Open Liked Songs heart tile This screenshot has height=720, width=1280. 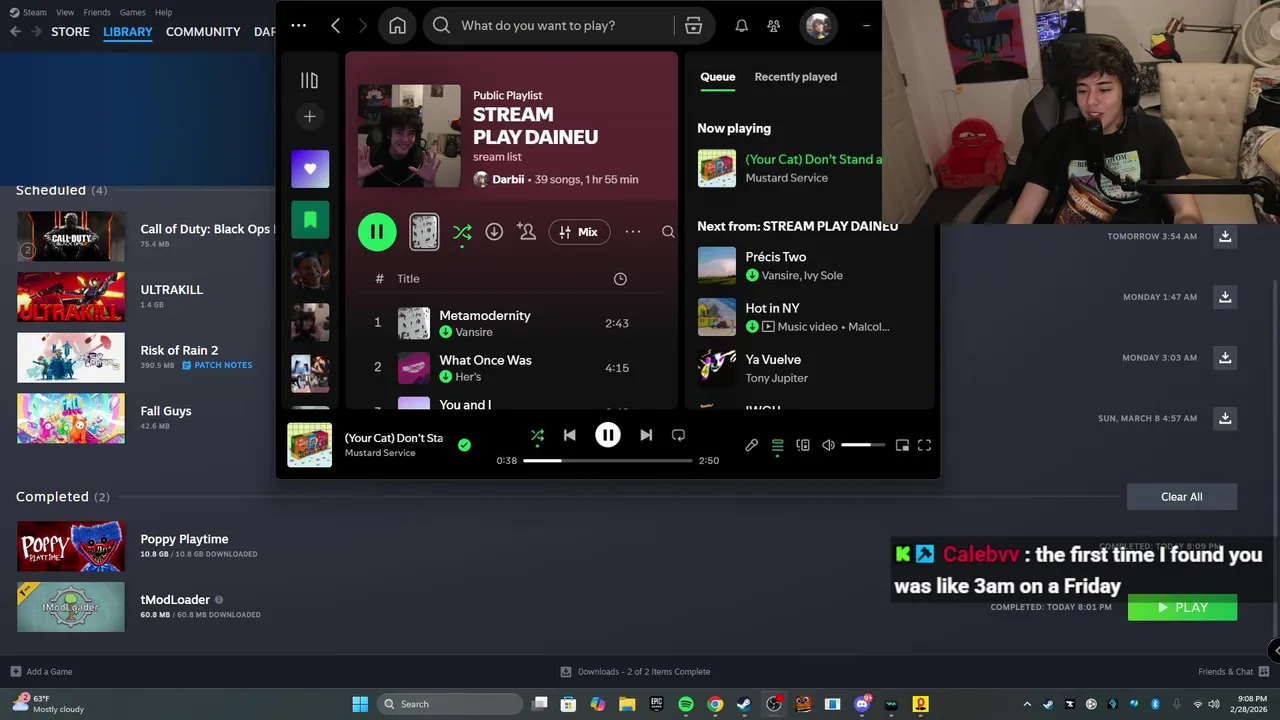[310, 169]
